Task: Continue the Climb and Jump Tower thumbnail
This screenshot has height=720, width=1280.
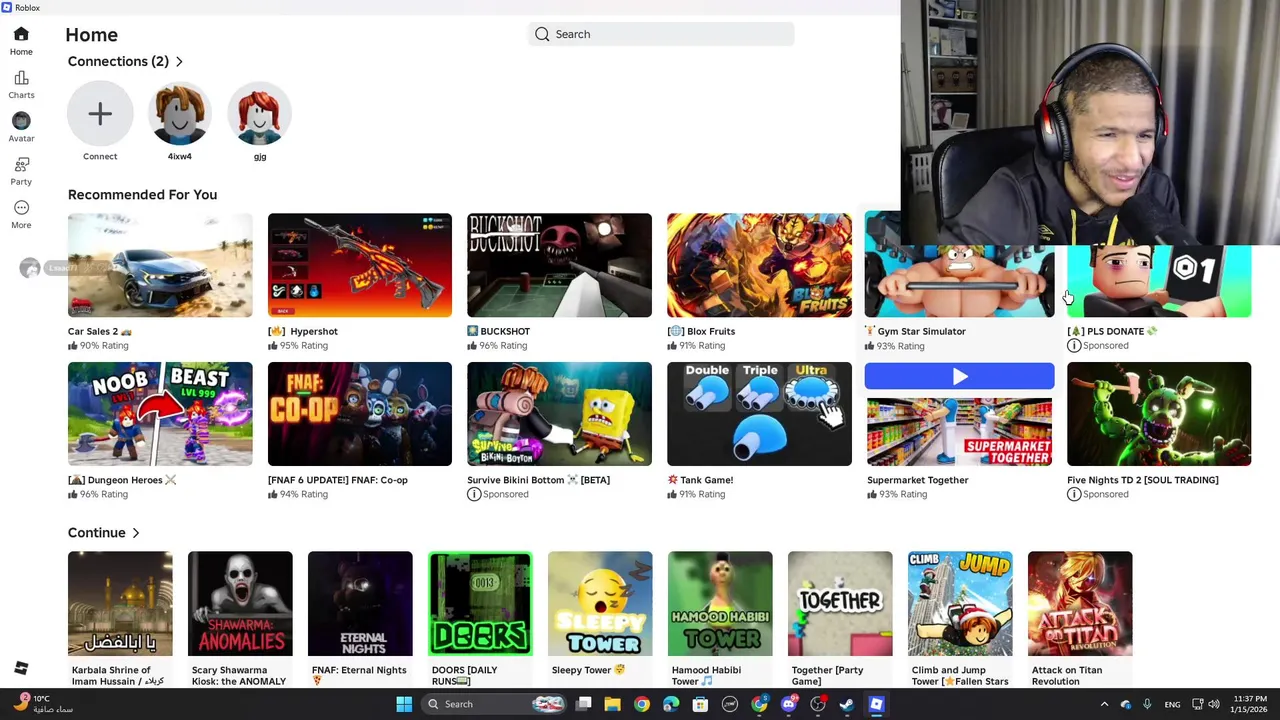Action: tap(960, 604)
